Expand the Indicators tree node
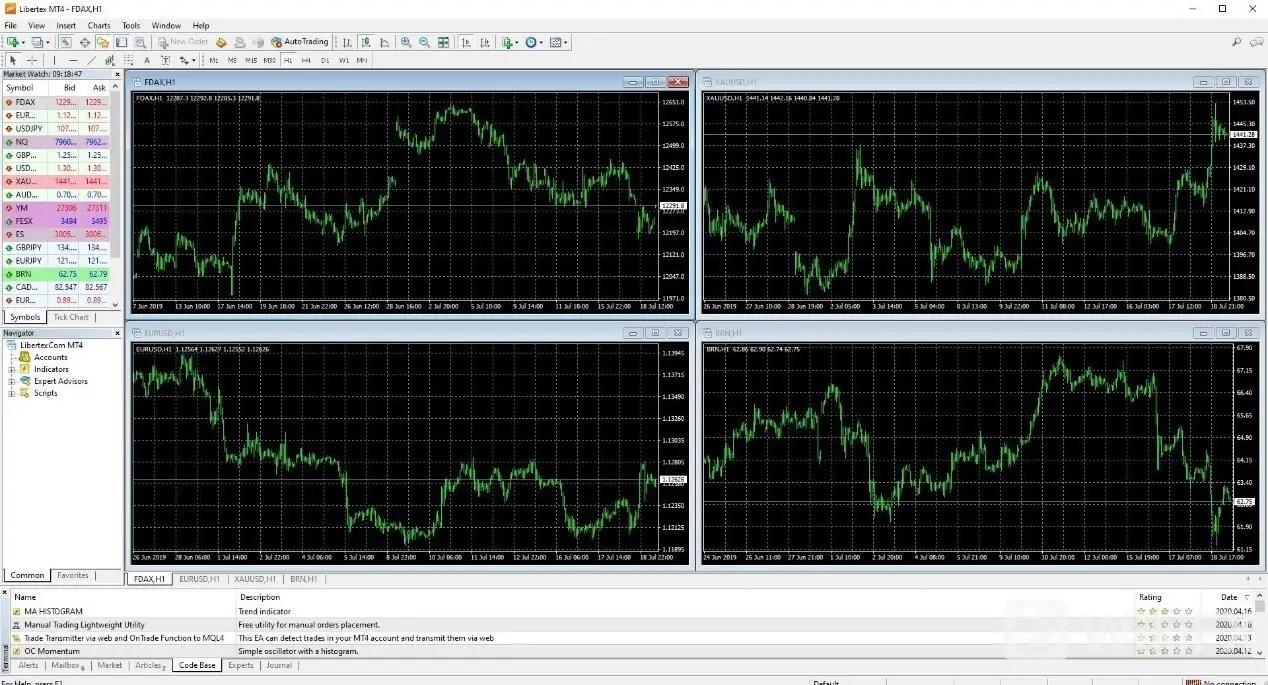The width and height of the screenshot is (1268, 685). coord(12,369)
